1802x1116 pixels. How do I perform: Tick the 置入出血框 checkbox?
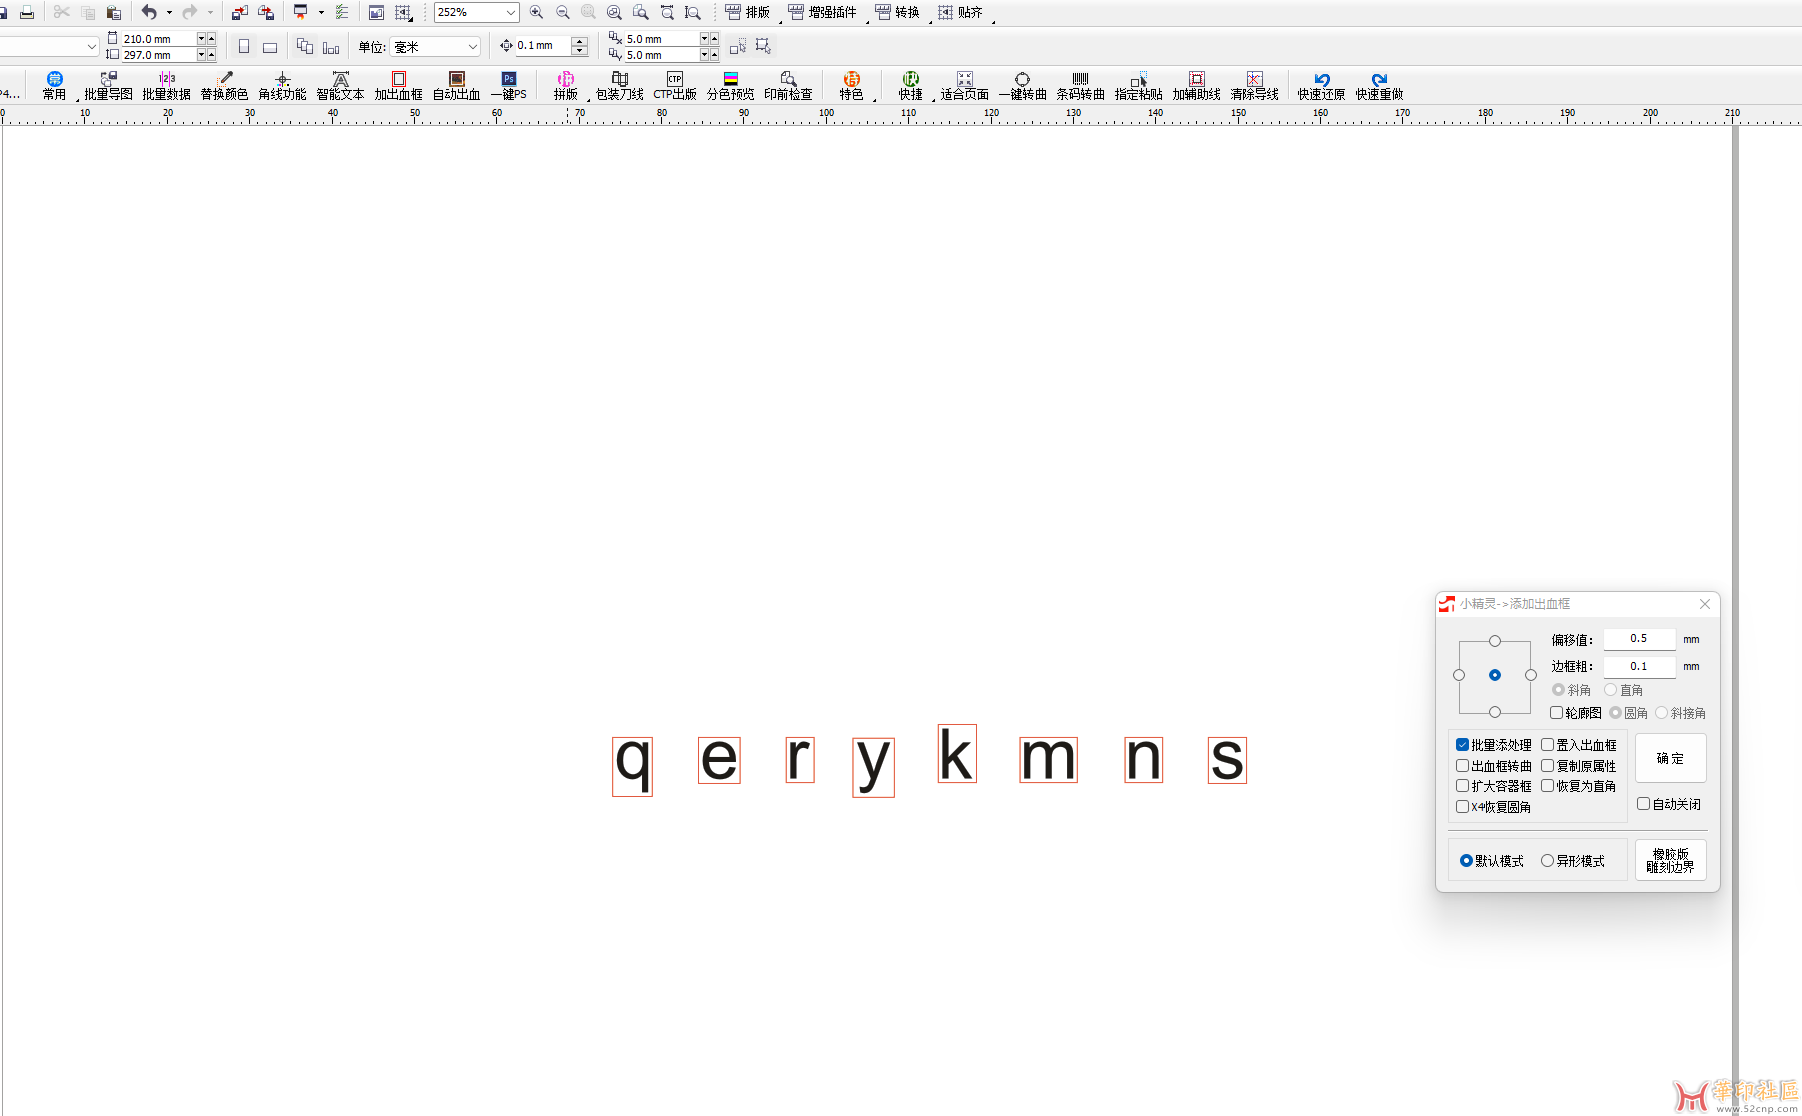coord(1547,745)
